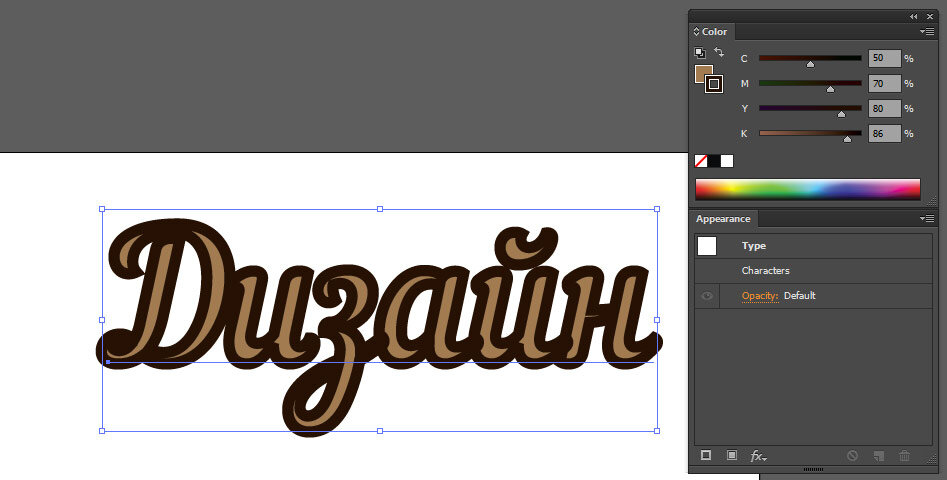Click the panel bottom drag gripper
This screenshot has width=947, height=480.
click(814, 469)
